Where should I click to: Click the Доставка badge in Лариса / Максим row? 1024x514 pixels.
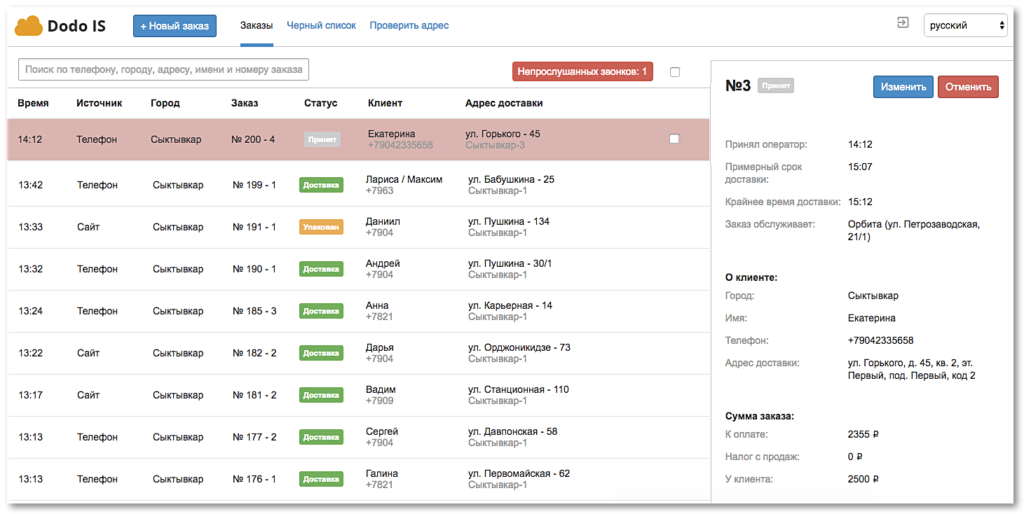click(321, 185)
